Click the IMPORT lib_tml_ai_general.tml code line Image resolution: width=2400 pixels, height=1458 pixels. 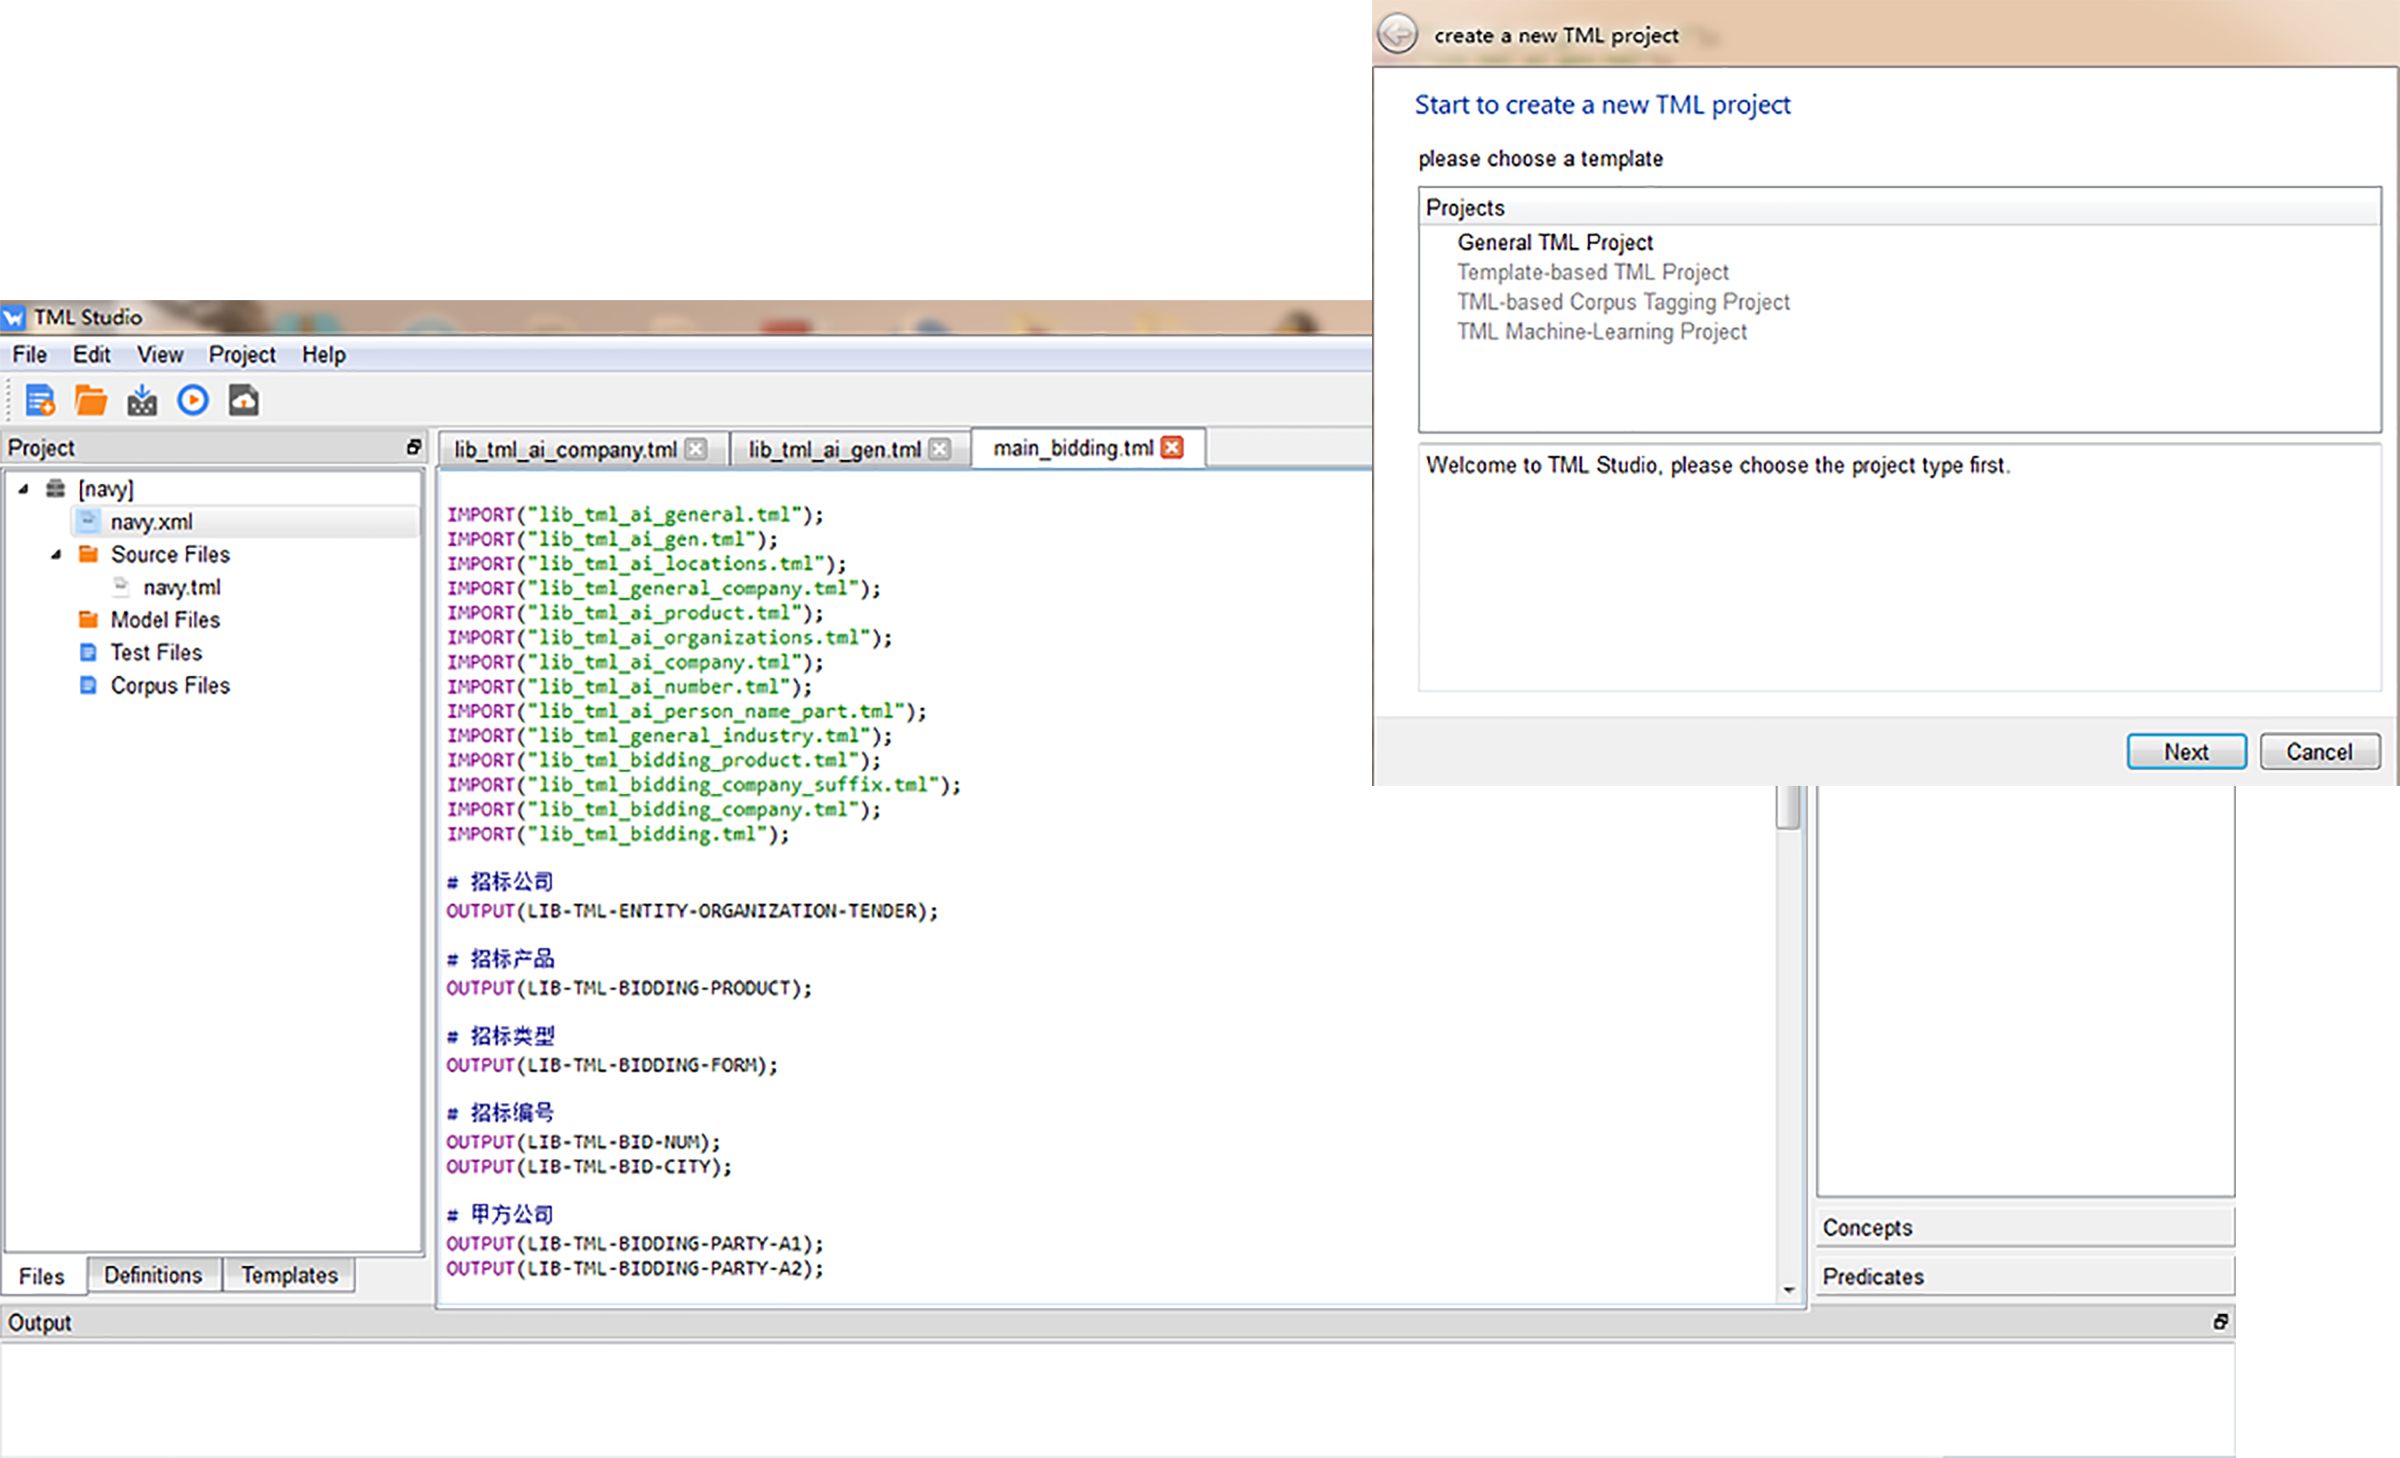click(635, 514)
